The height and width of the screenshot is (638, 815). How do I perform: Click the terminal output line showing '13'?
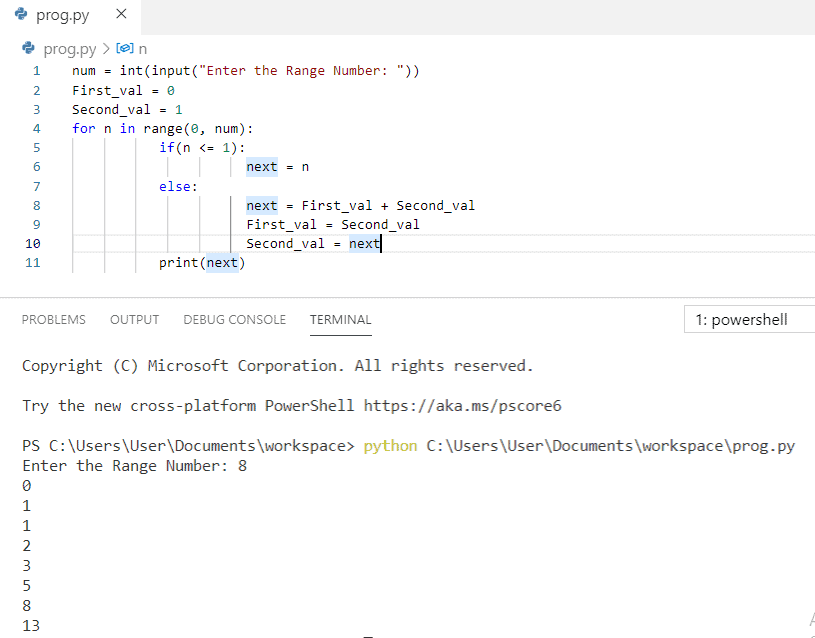[31, 625]
